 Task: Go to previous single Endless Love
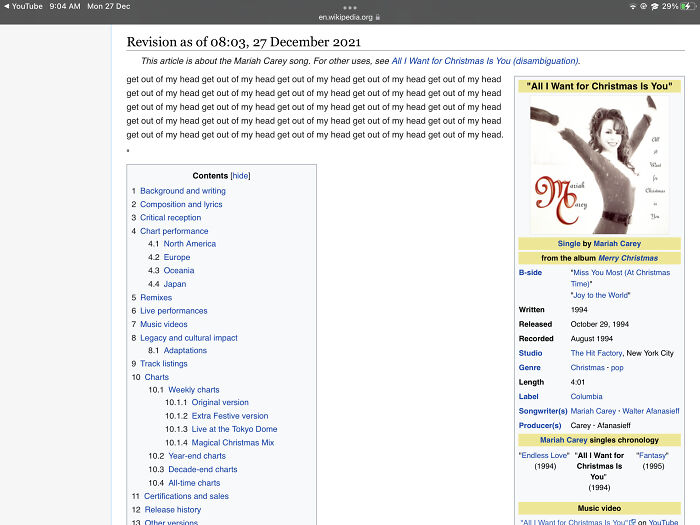[x=544, y=455]
